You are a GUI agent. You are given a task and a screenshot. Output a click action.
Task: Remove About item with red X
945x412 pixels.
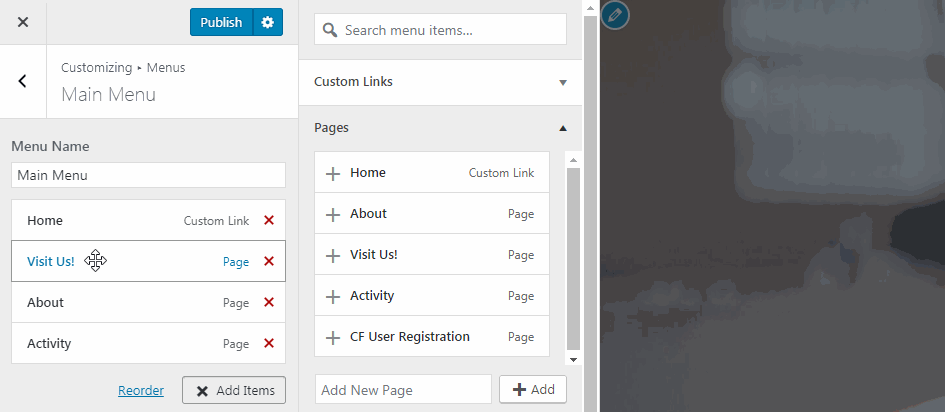[x=268, y=303]
